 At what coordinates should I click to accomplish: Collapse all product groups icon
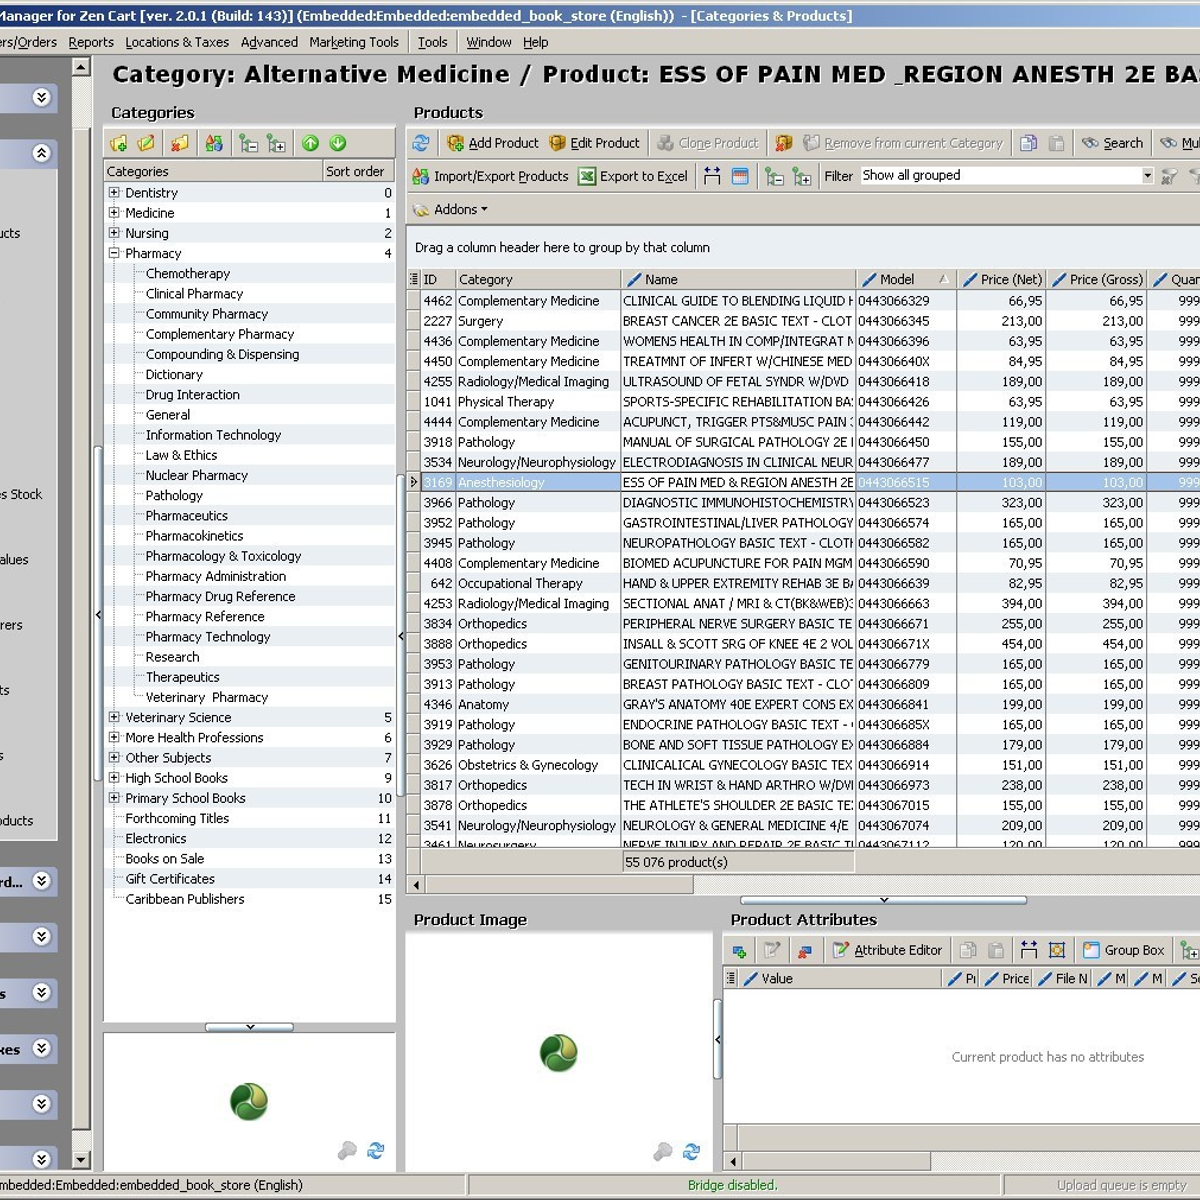(774, 176)
